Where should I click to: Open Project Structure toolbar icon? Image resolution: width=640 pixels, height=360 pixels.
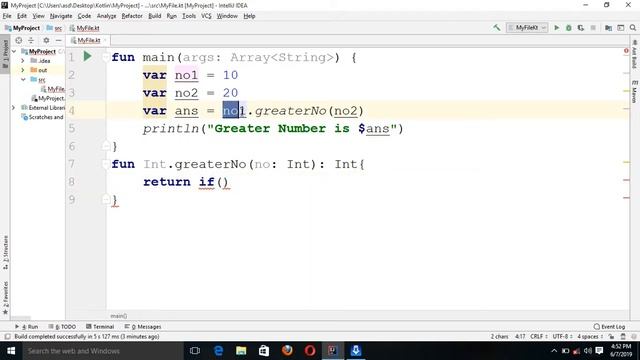tap(608, 28)
